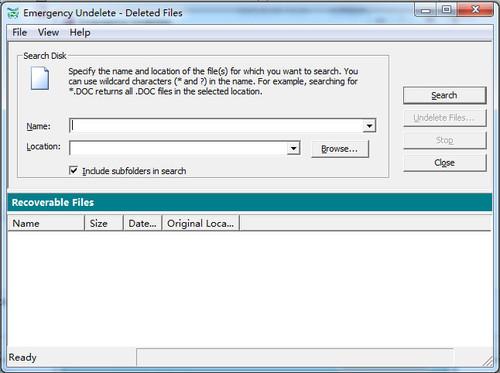Click the Stop button

click(x=445, y=140)
